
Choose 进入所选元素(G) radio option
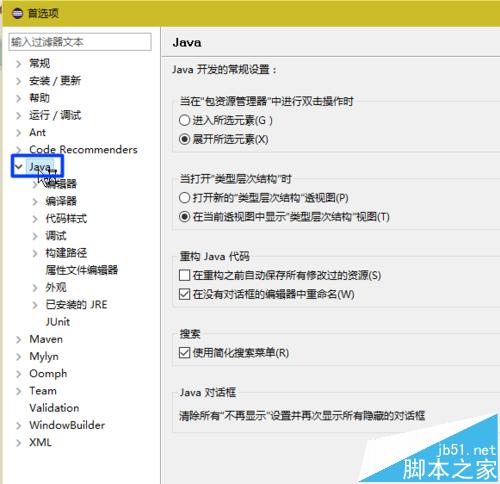click(x=184, y=120)
